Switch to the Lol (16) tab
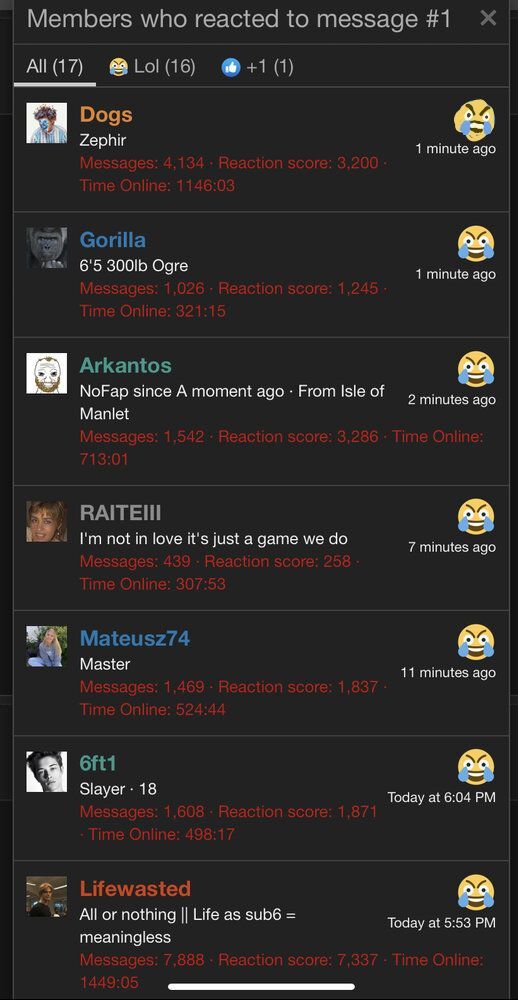Image resolution: width=518 pixels, height=1000 pixels. [152, 66]
